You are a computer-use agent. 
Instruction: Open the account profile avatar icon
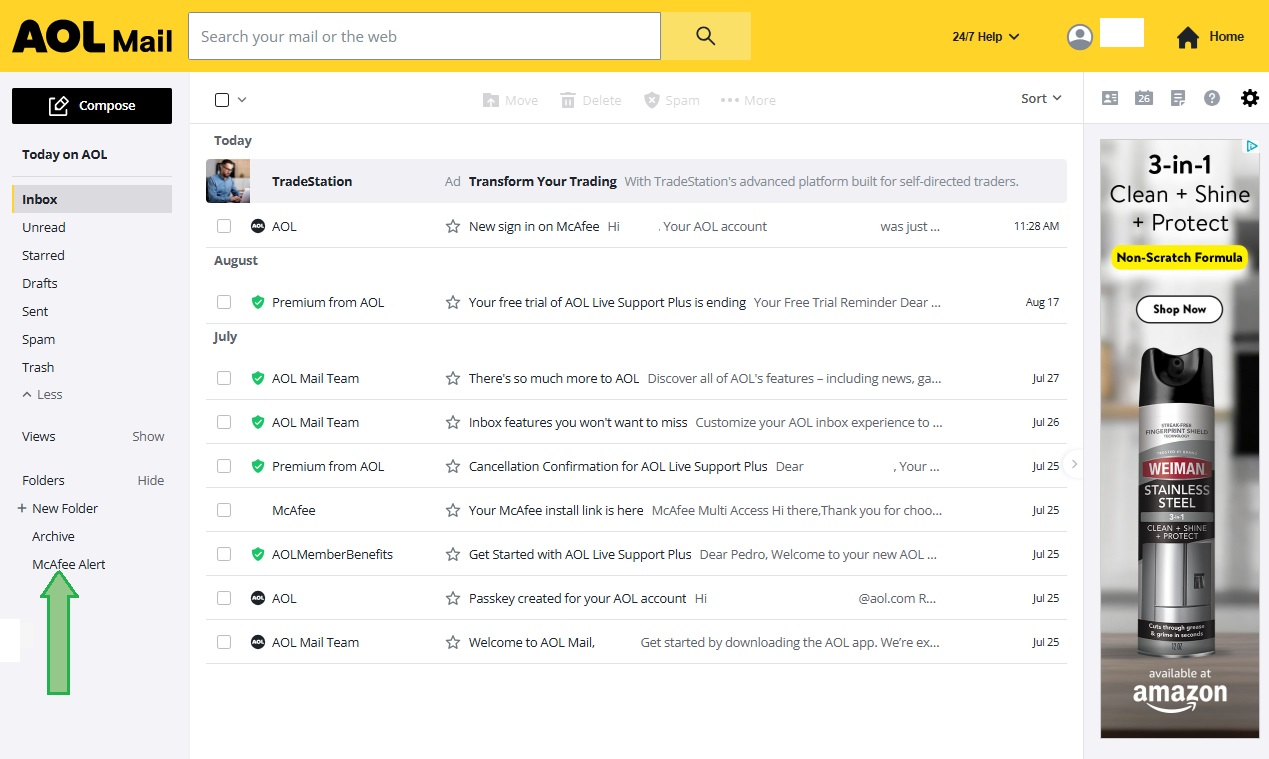pyautogui.click(x=1080, y=37)
